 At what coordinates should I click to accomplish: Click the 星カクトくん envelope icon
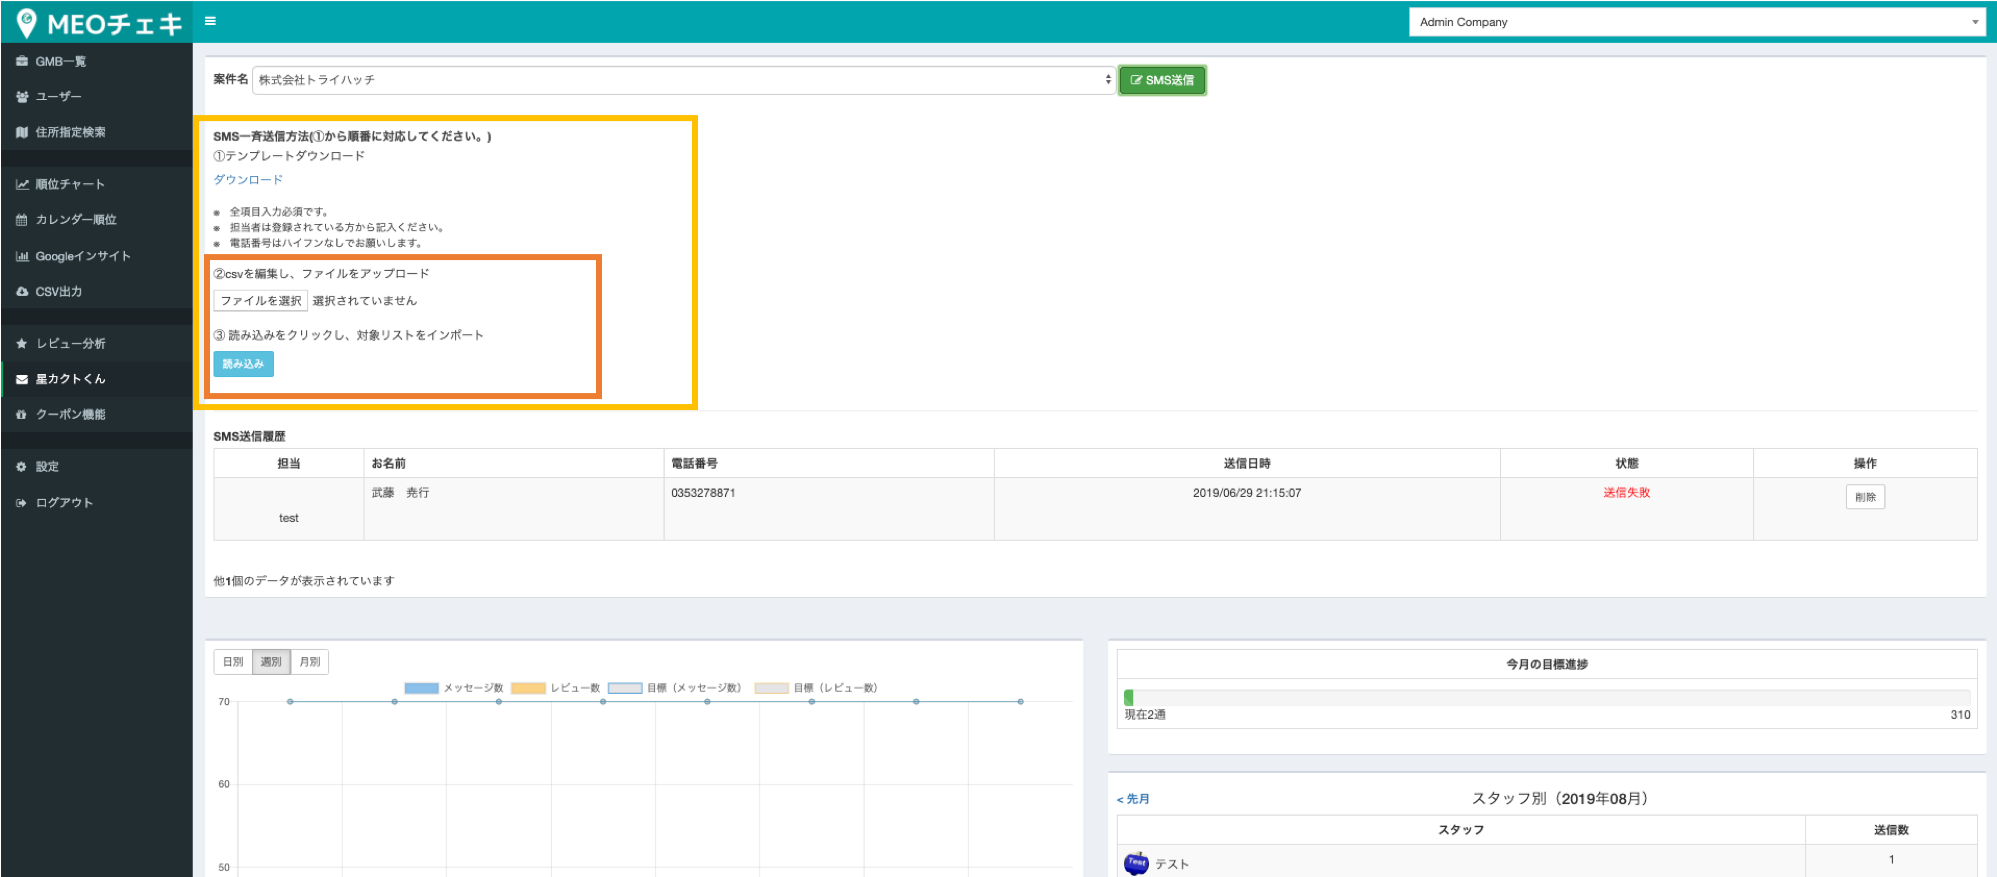[22, 379]
